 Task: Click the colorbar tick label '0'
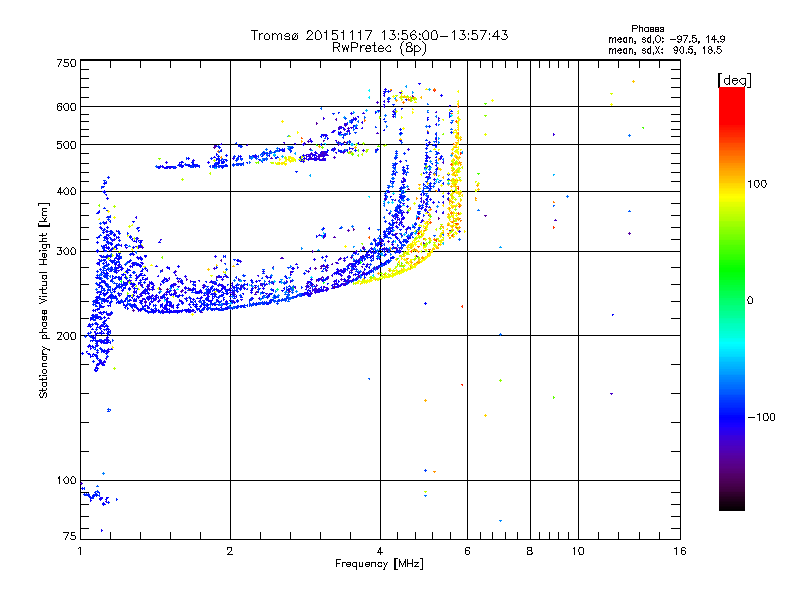pos(750,300)
